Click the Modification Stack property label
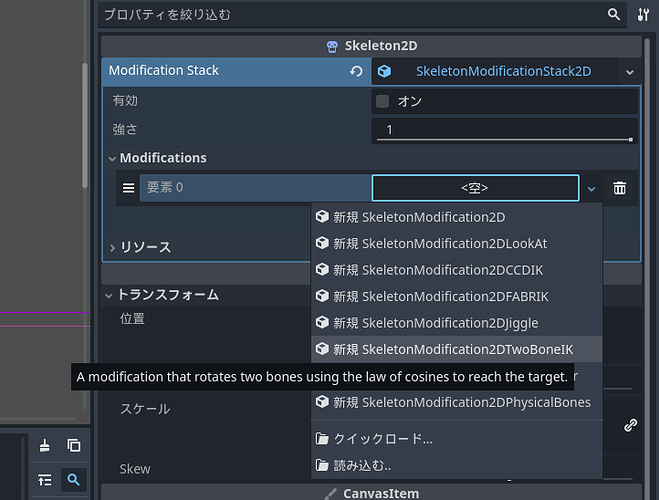Screen dimensions: 659x500 click(x=163, y=70)
